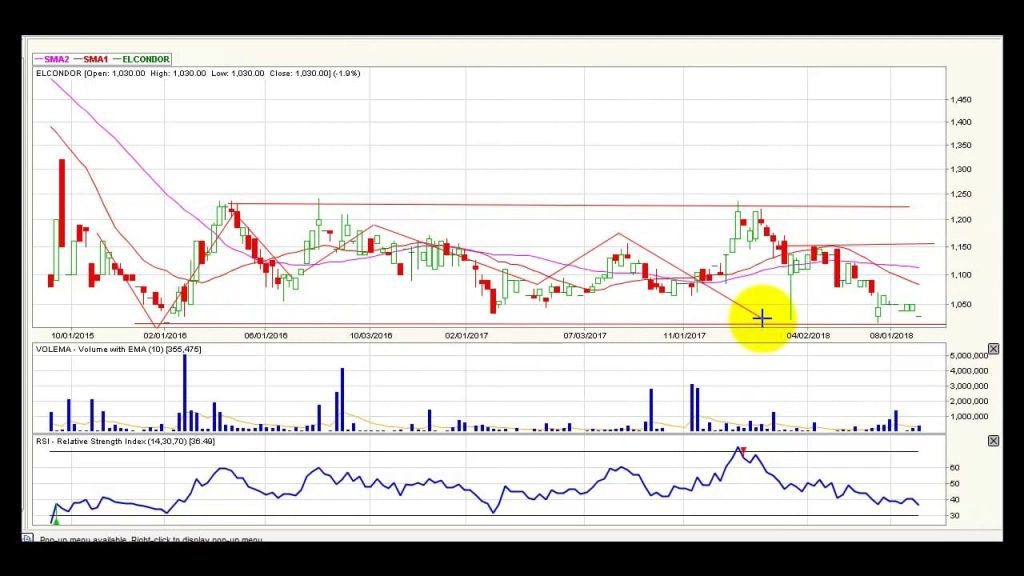Click the tallest volume bar near 02/01/2016
The image size is (1024, 576).
(185, 392)
